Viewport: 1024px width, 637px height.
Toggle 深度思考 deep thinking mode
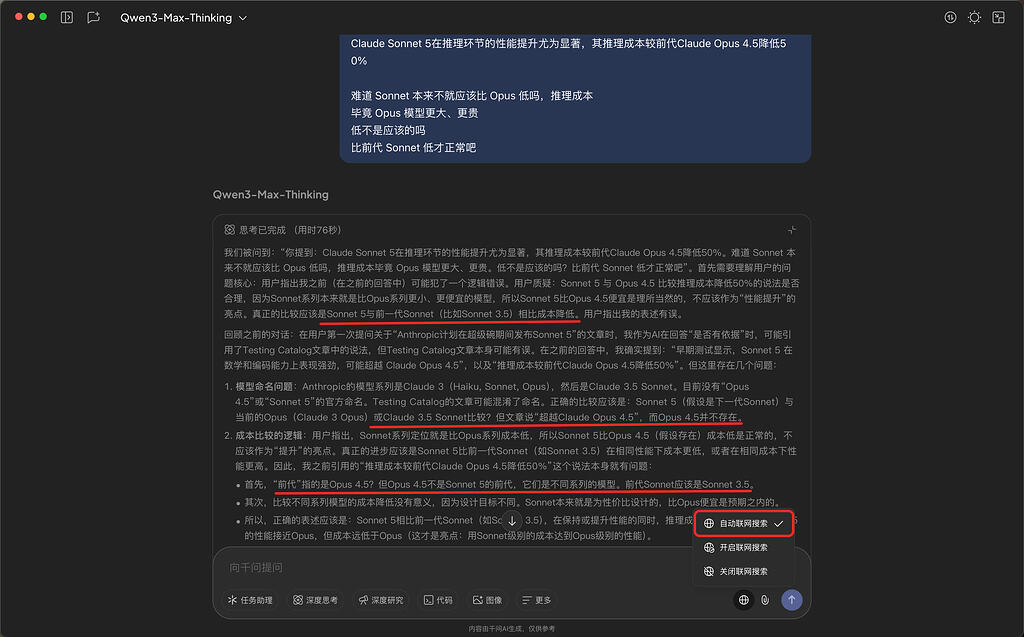point(315,600)
